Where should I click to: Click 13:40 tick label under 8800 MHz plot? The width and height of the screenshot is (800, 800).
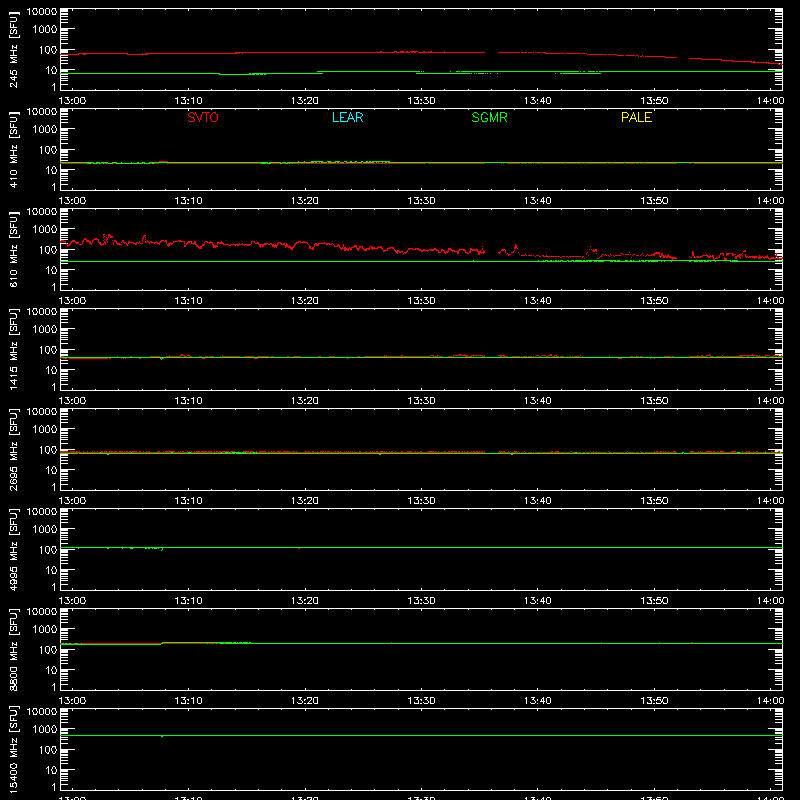[538, 701]
